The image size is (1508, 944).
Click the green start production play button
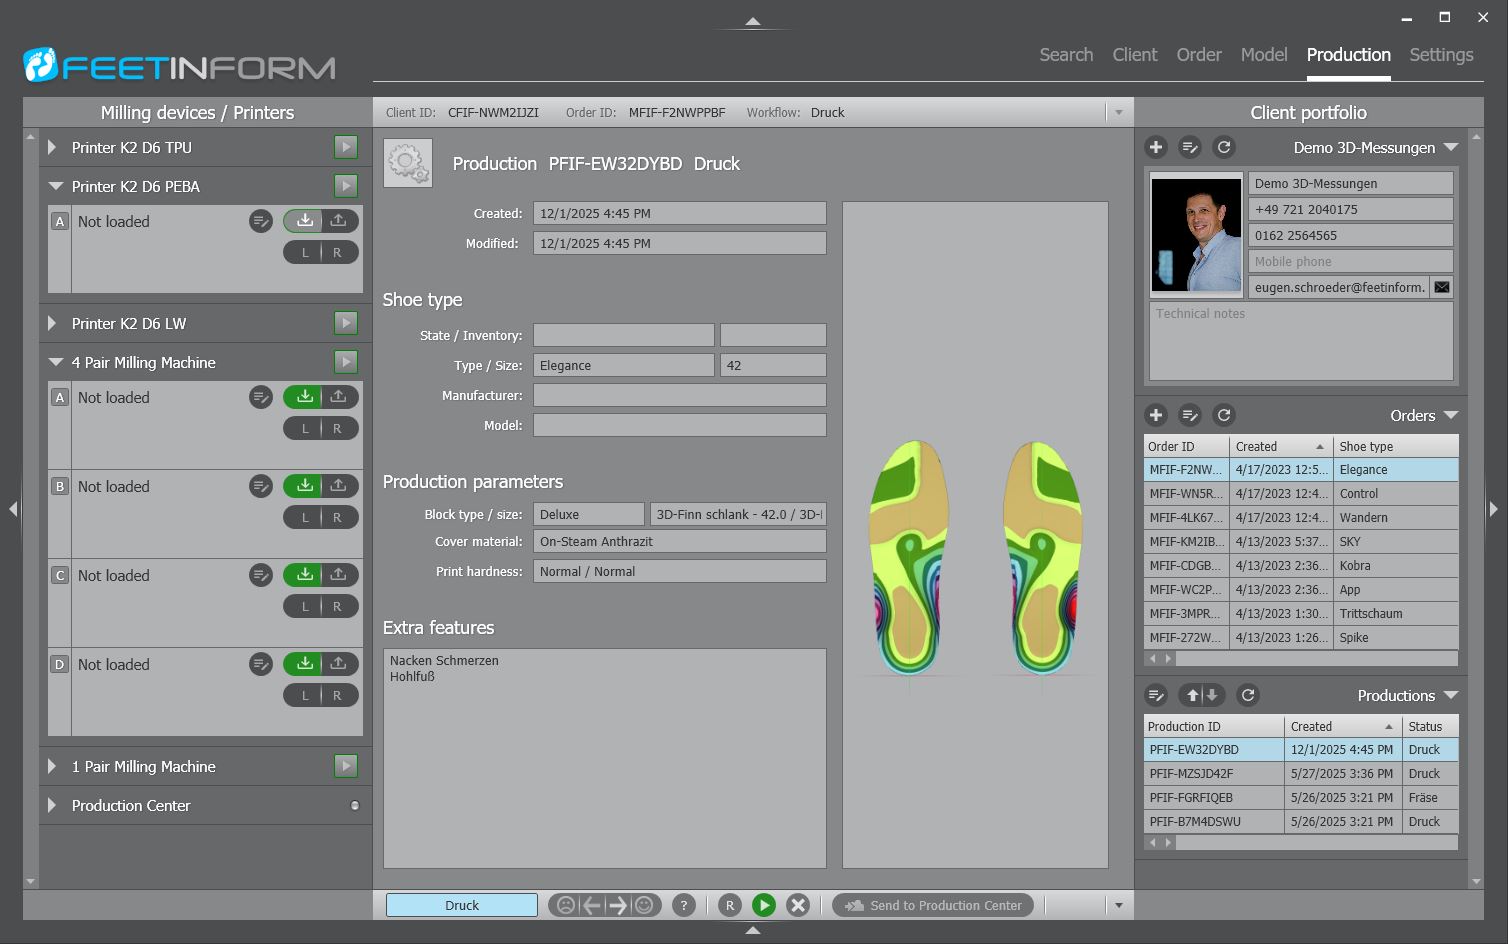coord(763,905)
